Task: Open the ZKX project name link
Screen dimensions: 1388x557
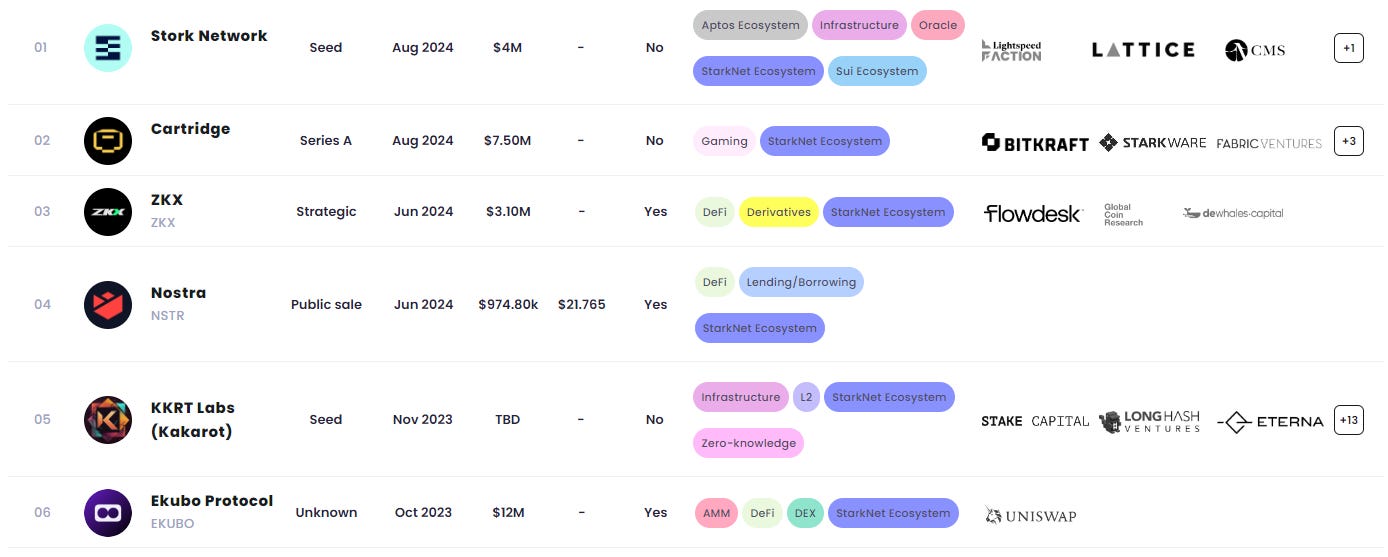Action: [x=167, y=200]
